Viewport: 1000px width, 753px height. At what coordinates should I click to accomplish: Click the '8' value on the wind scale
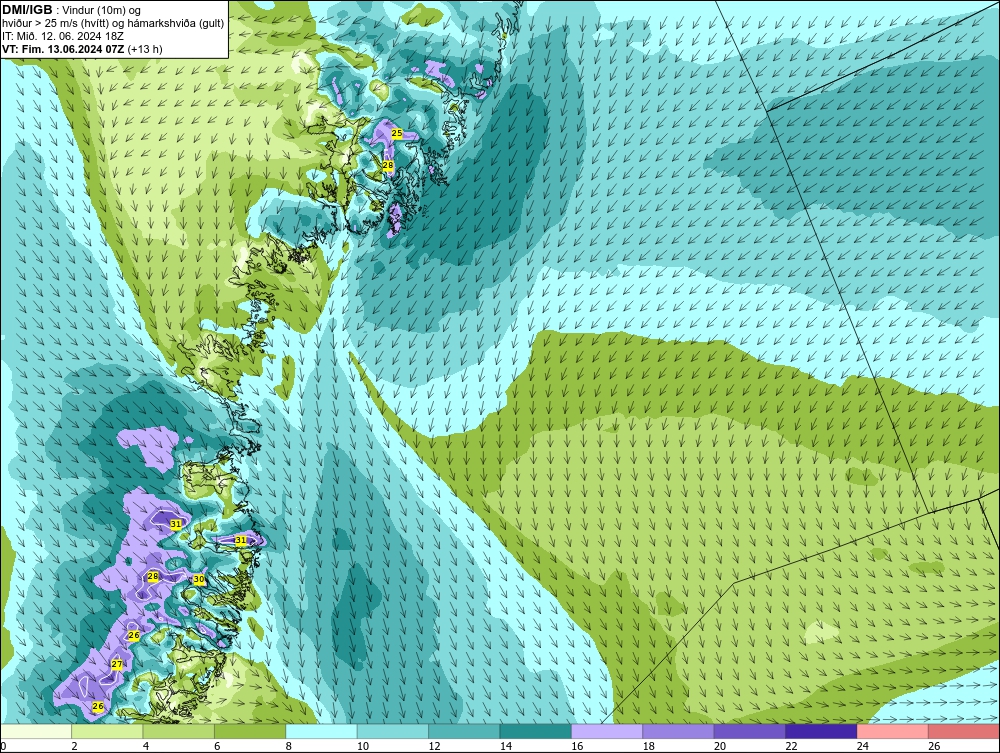[289, 746]
